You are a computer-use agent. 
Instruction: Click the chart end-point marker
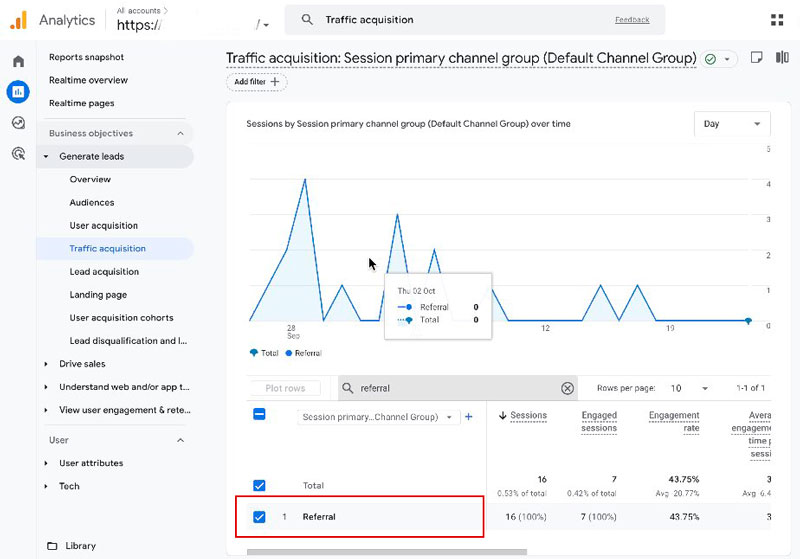tap(748, 321)
